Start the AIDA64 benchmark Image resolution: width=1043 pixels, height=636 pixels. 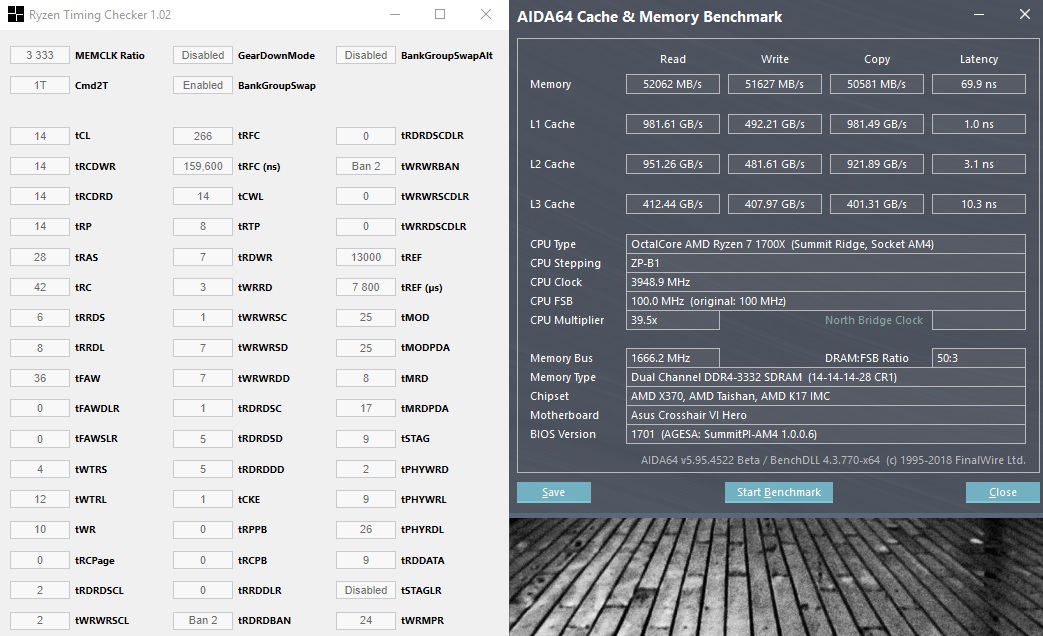coord(778,492)
